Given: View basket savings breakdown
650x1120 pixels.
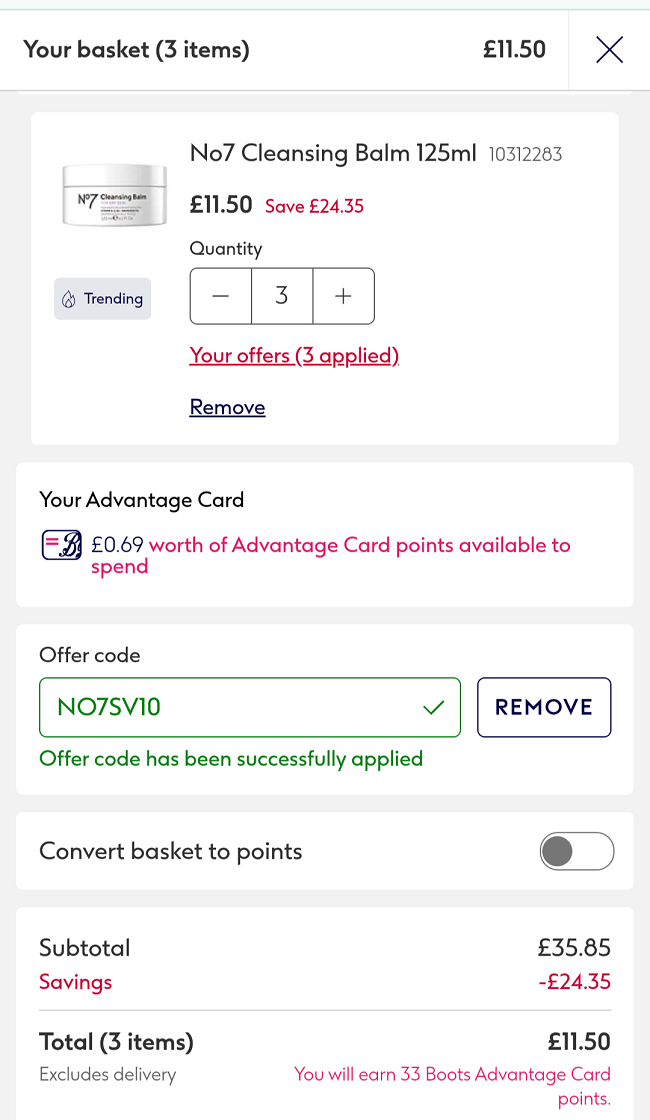Looking at the screenshot, I should (x=75, y=981).
